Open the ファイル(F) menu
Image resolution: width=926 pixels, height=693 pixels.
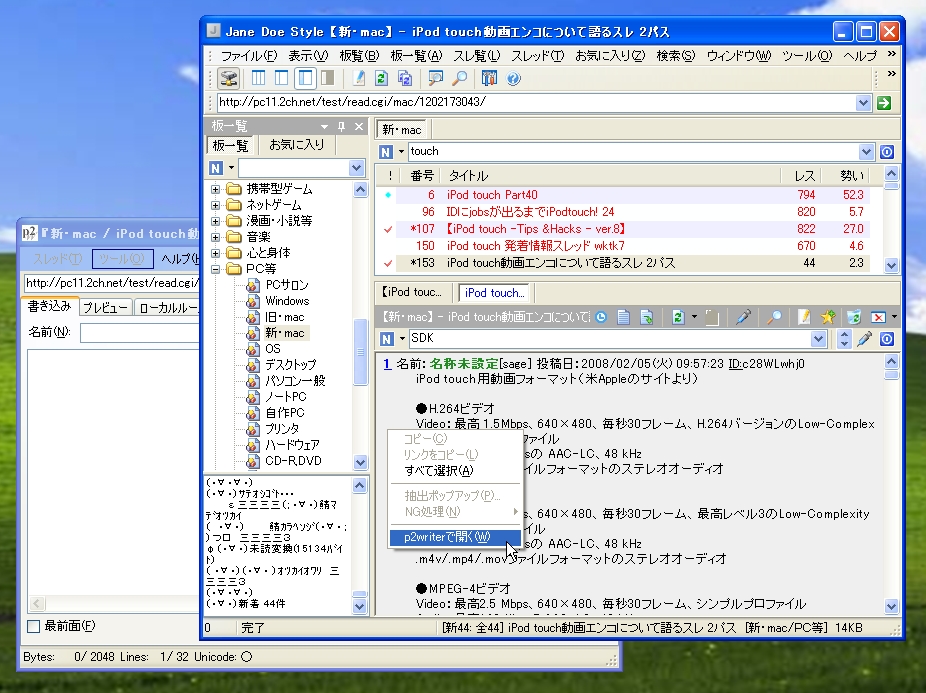249,56
